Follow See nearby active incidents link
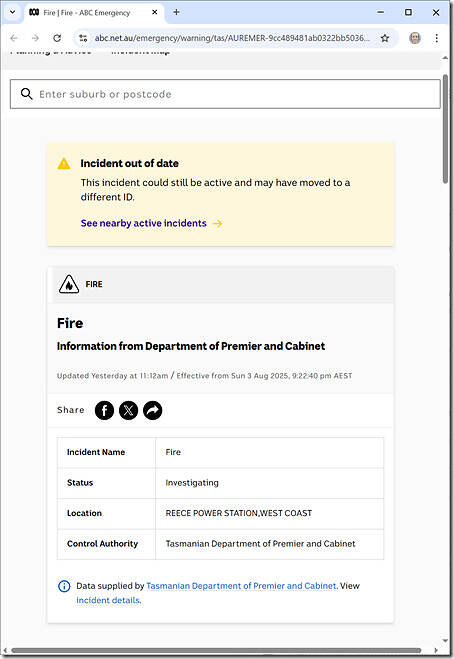This screenshot has width=454, height=659. coord(143,223)
